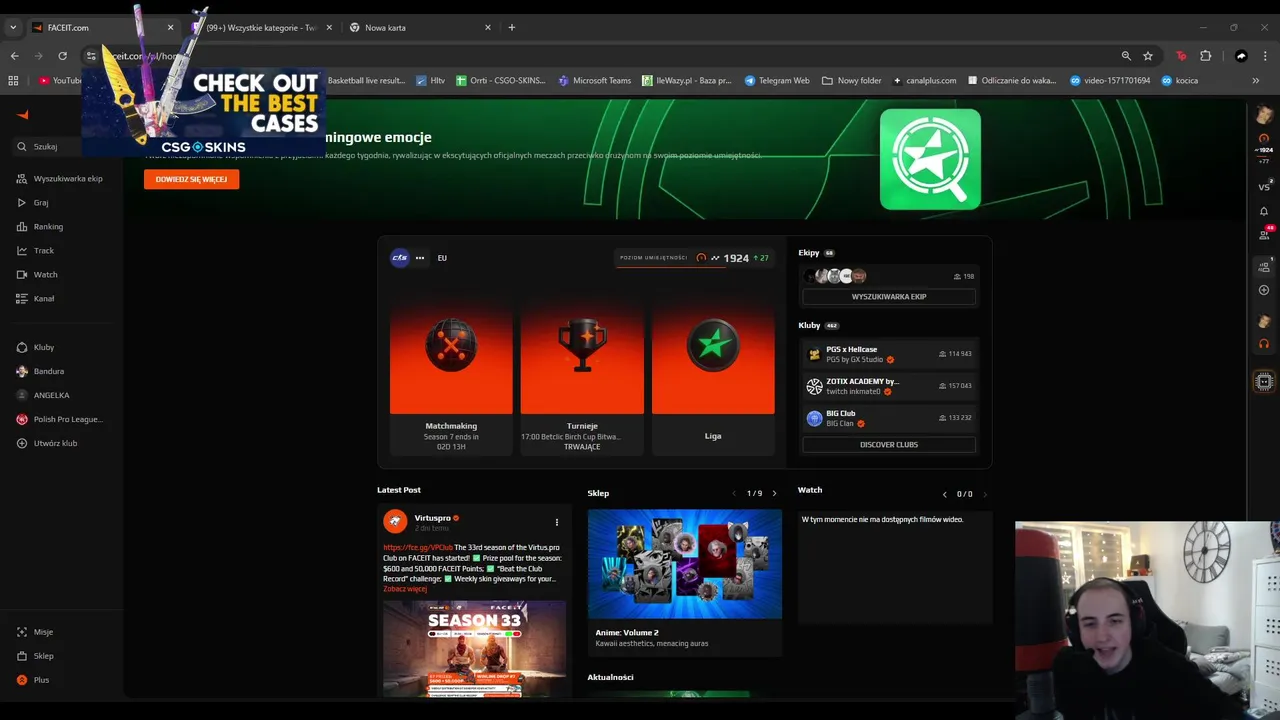Open the ZOTIX ACADEMY club row
Screen dimensions: 1280x720
889,386
